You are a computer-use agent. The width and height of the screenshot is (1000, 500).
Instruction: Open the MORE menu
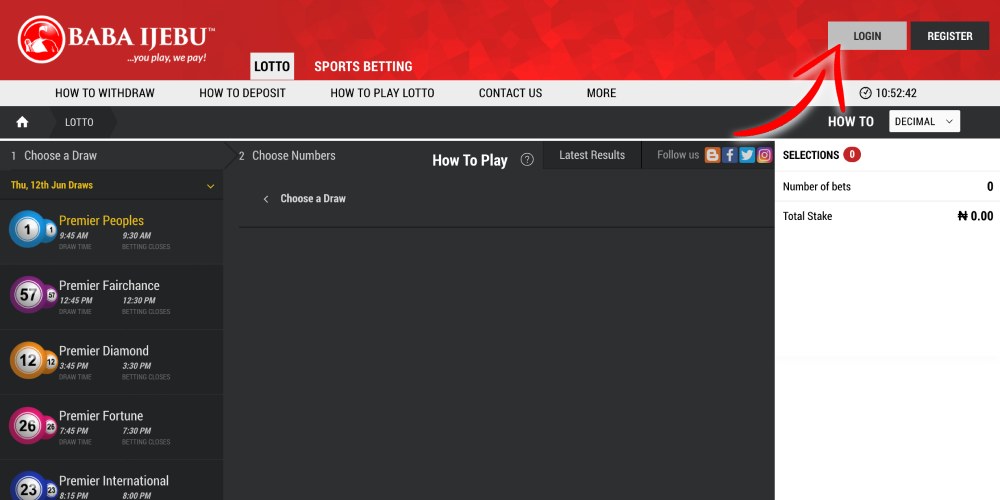pyautogui.click(x=601, y=93)
